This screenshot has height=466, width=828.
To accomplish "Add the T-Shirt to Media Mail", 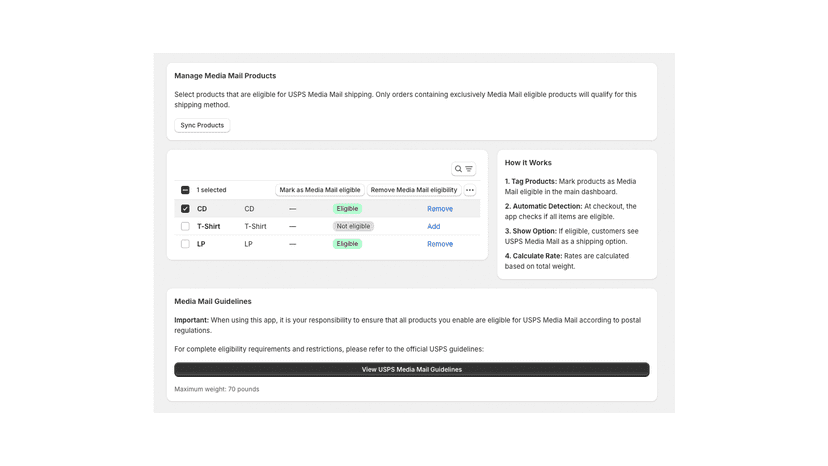I will point(434,226).
